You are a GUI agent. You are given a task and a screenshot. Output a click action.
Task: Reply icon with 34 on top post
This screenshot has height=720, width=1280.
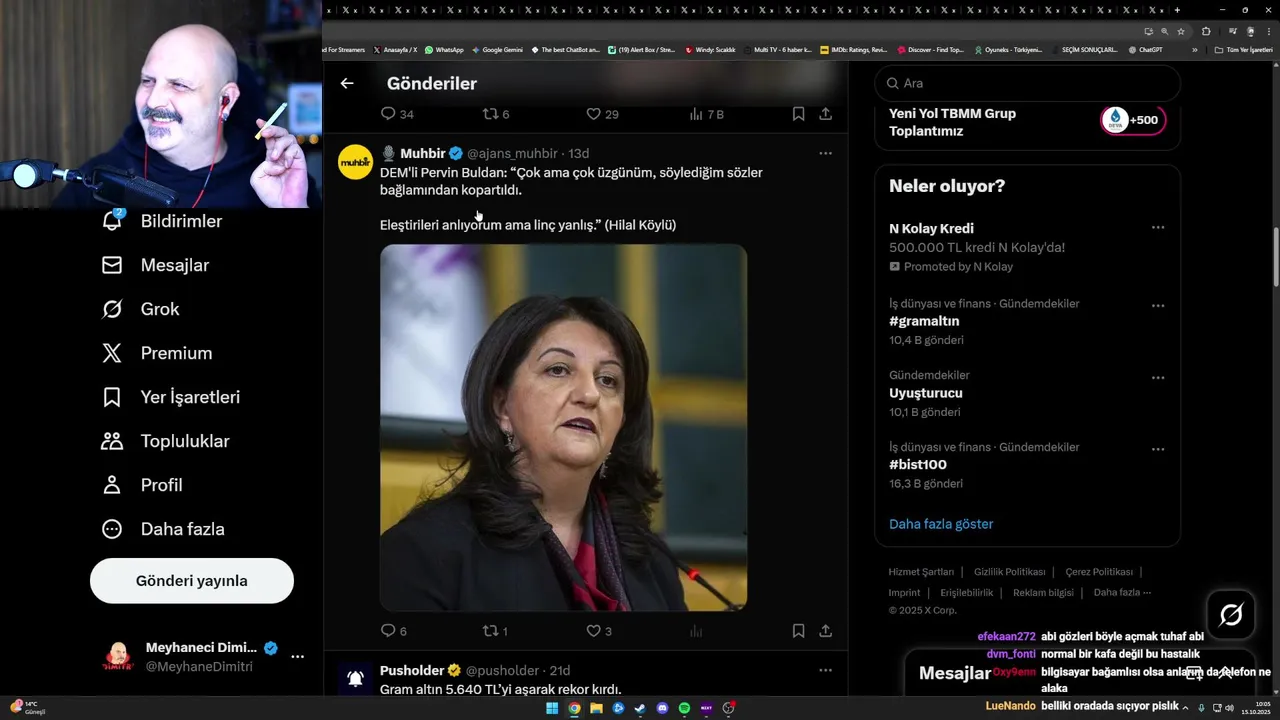coord(397,114)
